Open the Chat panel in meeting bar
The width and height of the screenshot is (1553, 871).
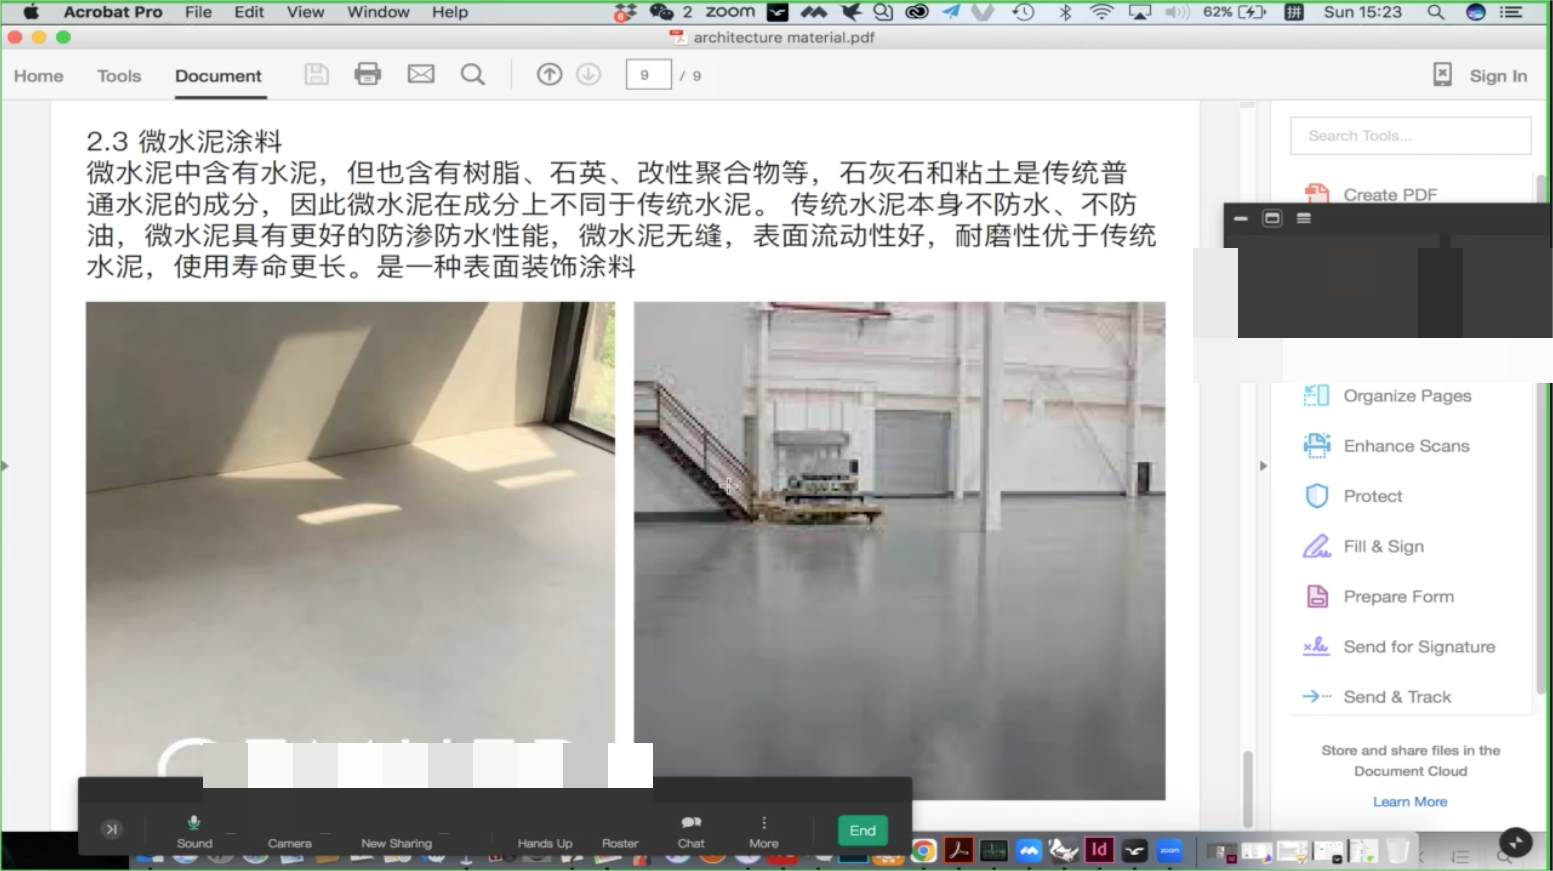click(691, 830)
